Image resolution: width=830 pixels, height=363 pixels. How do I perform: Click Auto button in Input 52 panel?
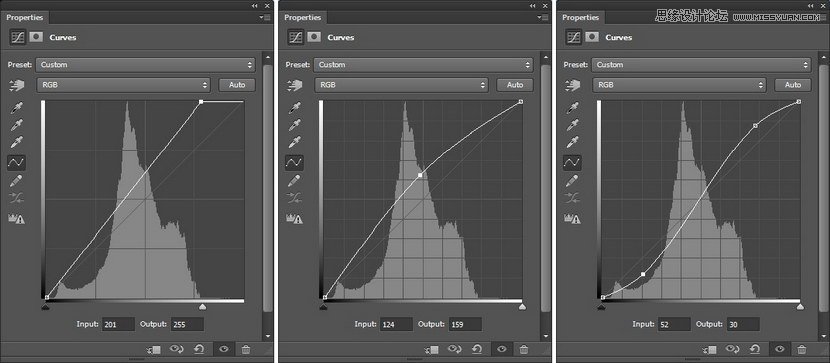[793, 85]
